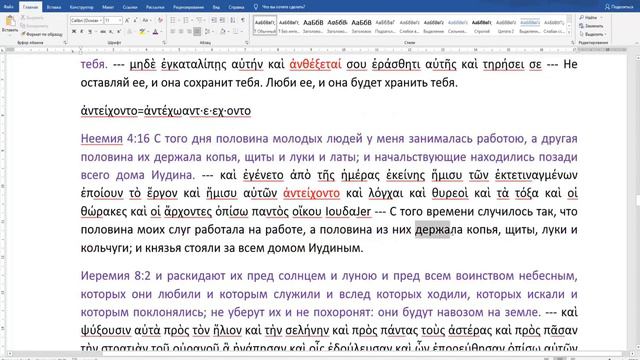The image size is (640, 360).
Task: Open line and paragraph spacing menu
Action: (208, 31)
